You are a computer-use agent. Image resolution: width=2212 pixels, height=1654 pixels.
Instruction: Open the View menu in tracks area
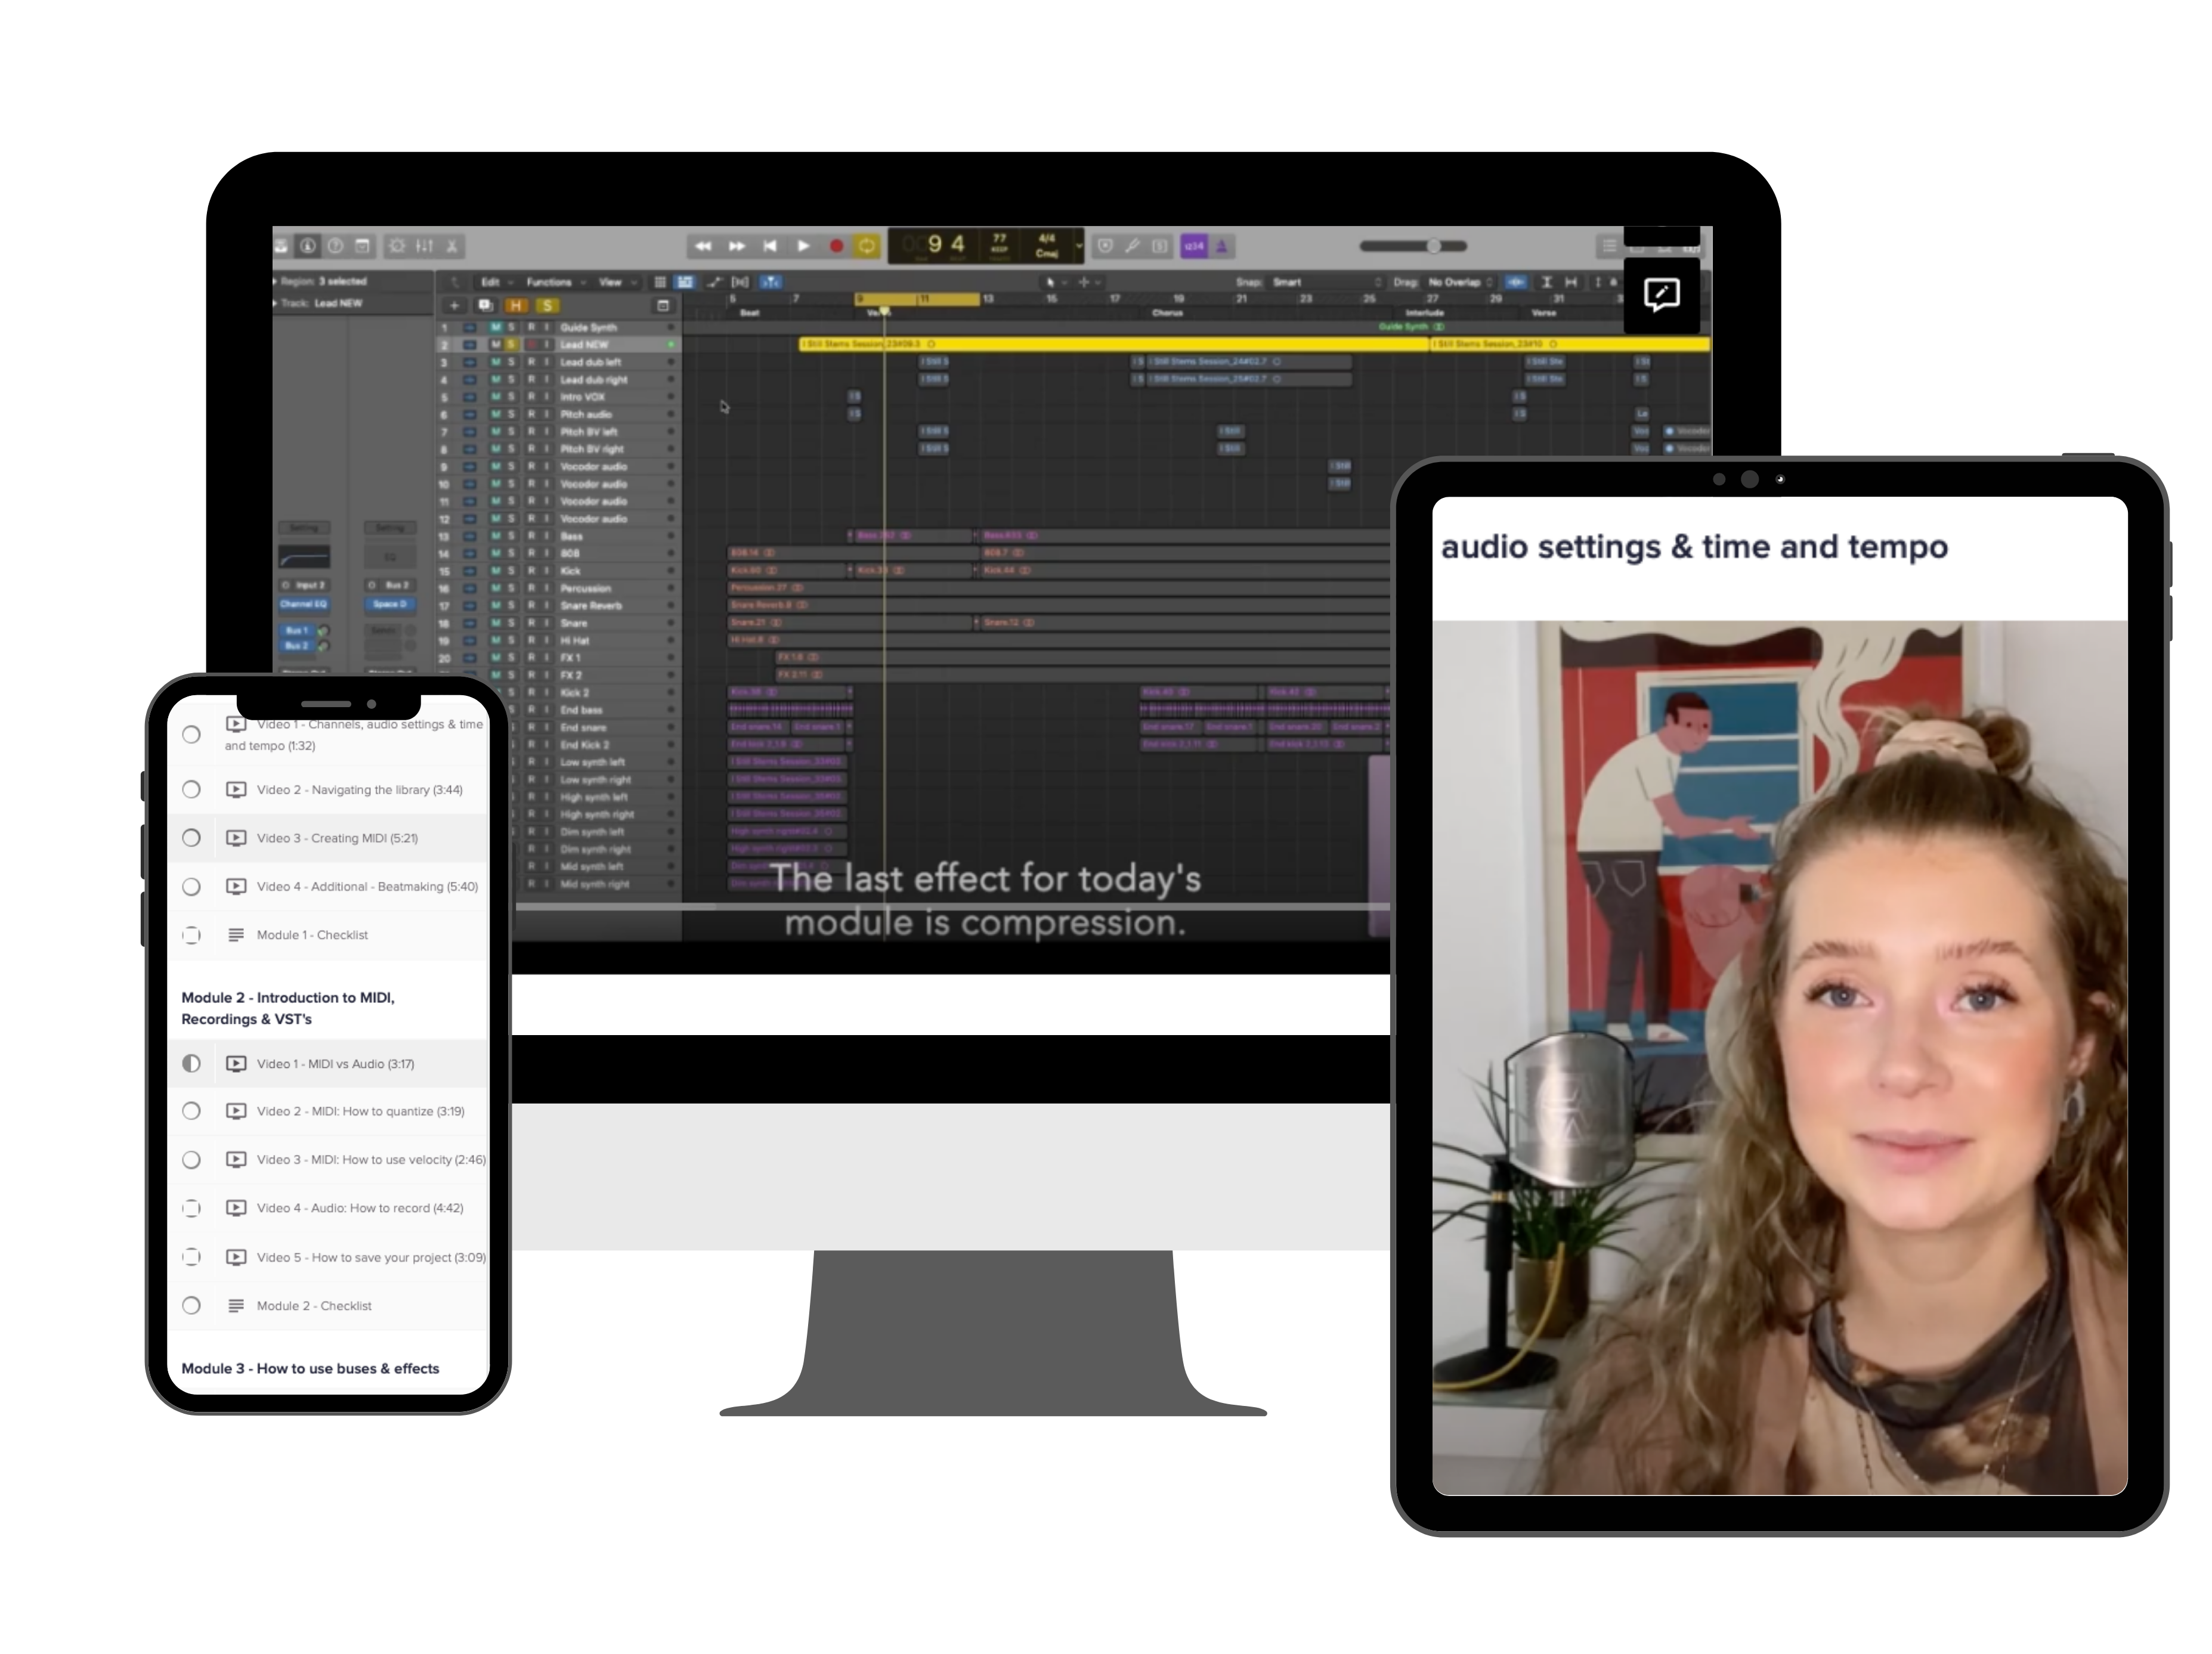[616, 282]
